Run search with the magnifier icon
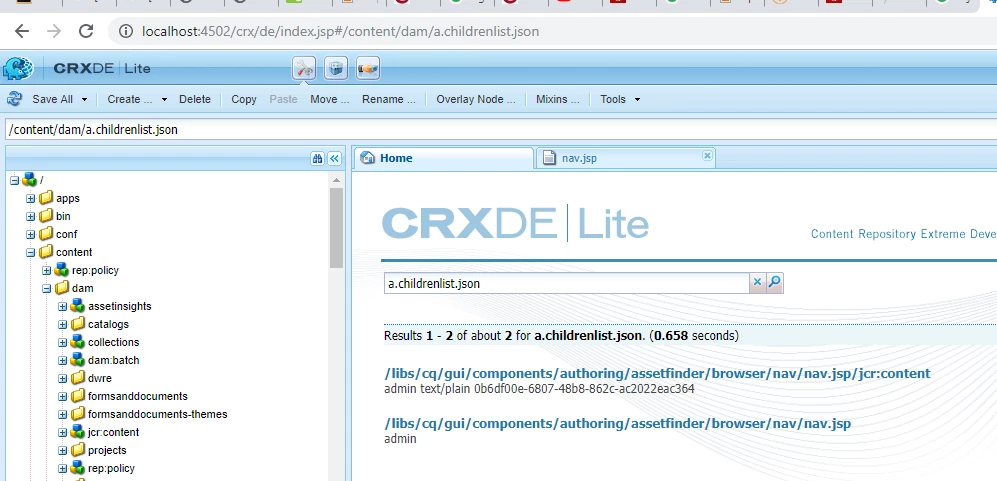Image resolution: width=997 pixels, height=481 pixels. tap(774, 283)
